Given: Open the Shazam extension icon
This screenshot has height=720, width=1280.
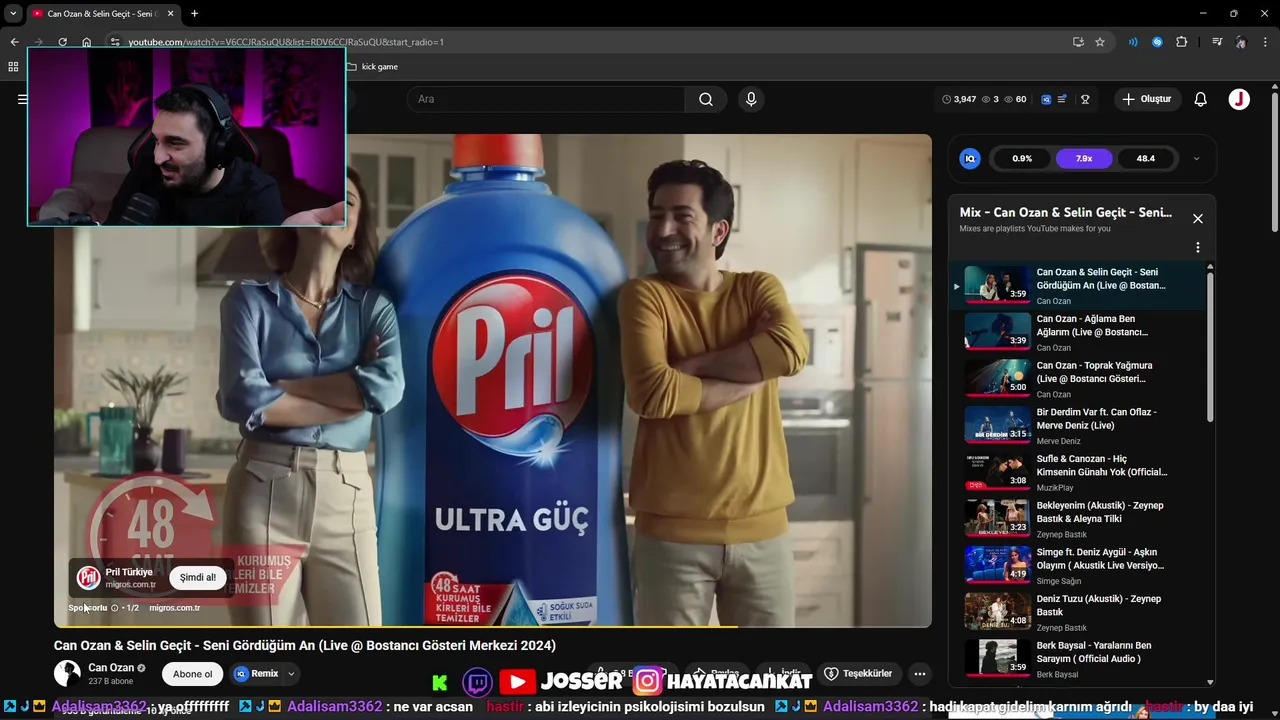Looking at the screenshot, I should pos(1157,42).
